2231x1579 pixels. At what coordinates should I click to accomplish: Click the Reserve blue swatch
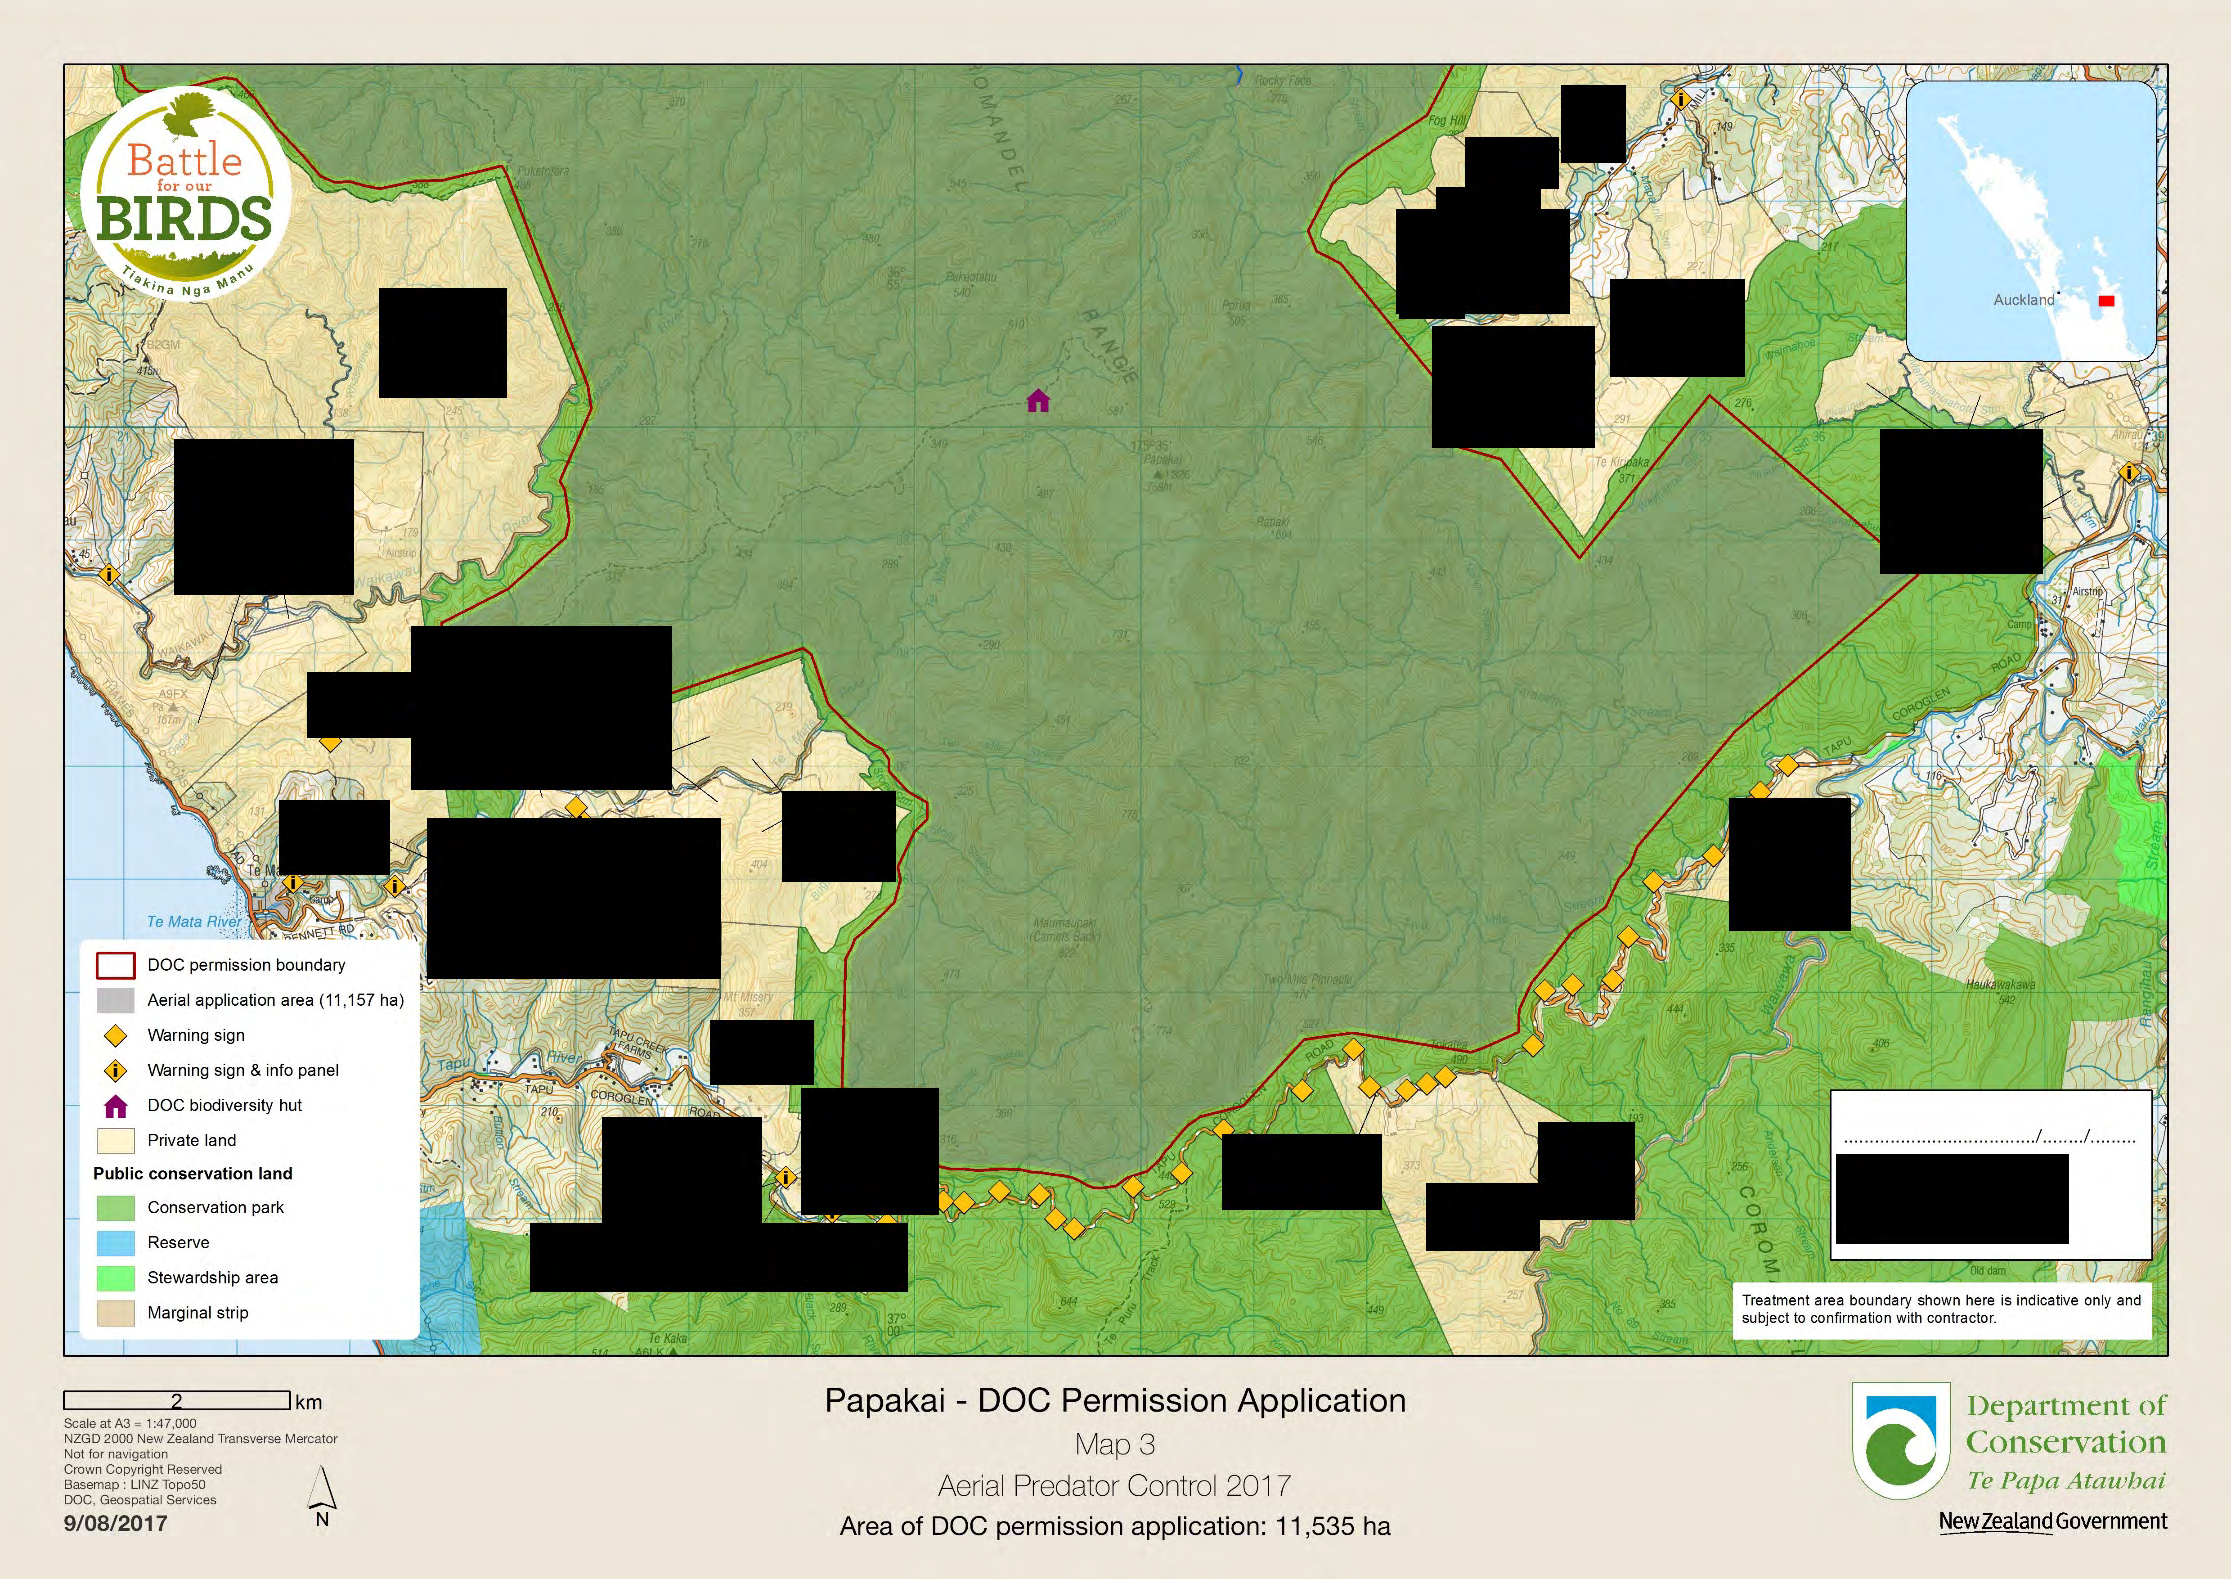pyautogui.click(x=116, y=1243)
